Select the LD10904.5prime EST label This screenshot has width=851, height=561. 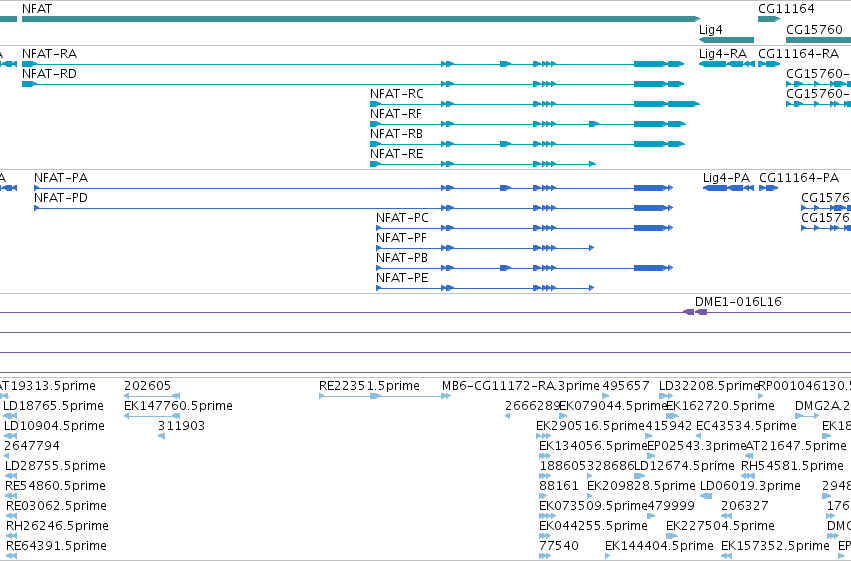point(54,426)
